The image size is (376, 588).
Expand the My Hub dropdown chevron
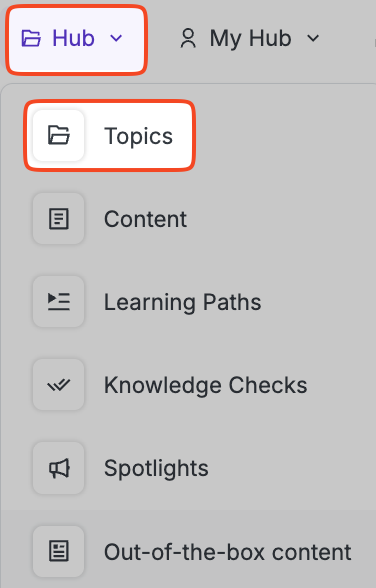pyautogui.click(x=313, y=38)
